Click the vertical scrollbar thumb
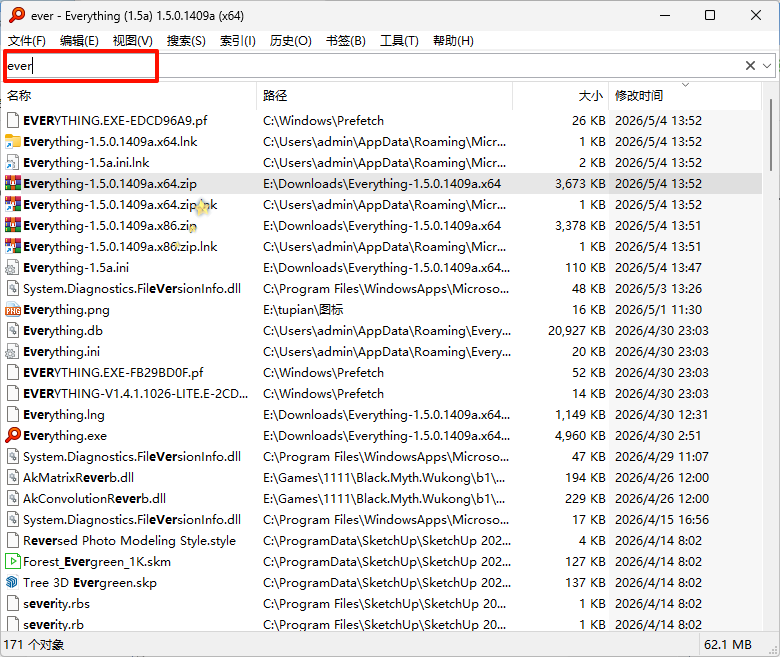 pyautogui.click(x=771, y=134)
